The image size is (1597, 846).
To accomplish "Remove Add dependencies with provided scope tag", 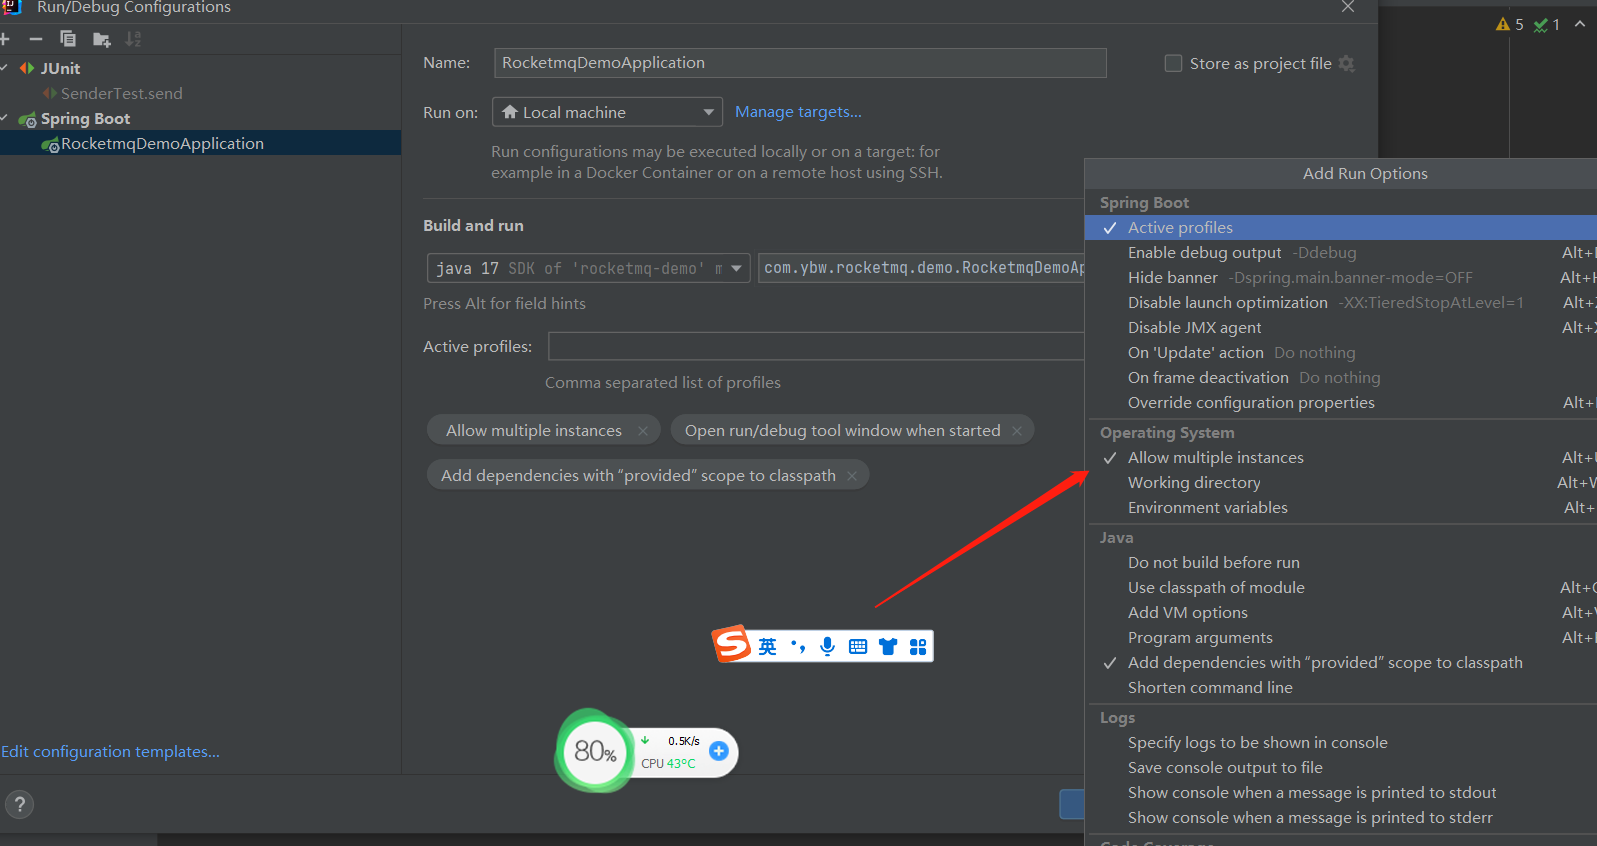I will 852,476.
